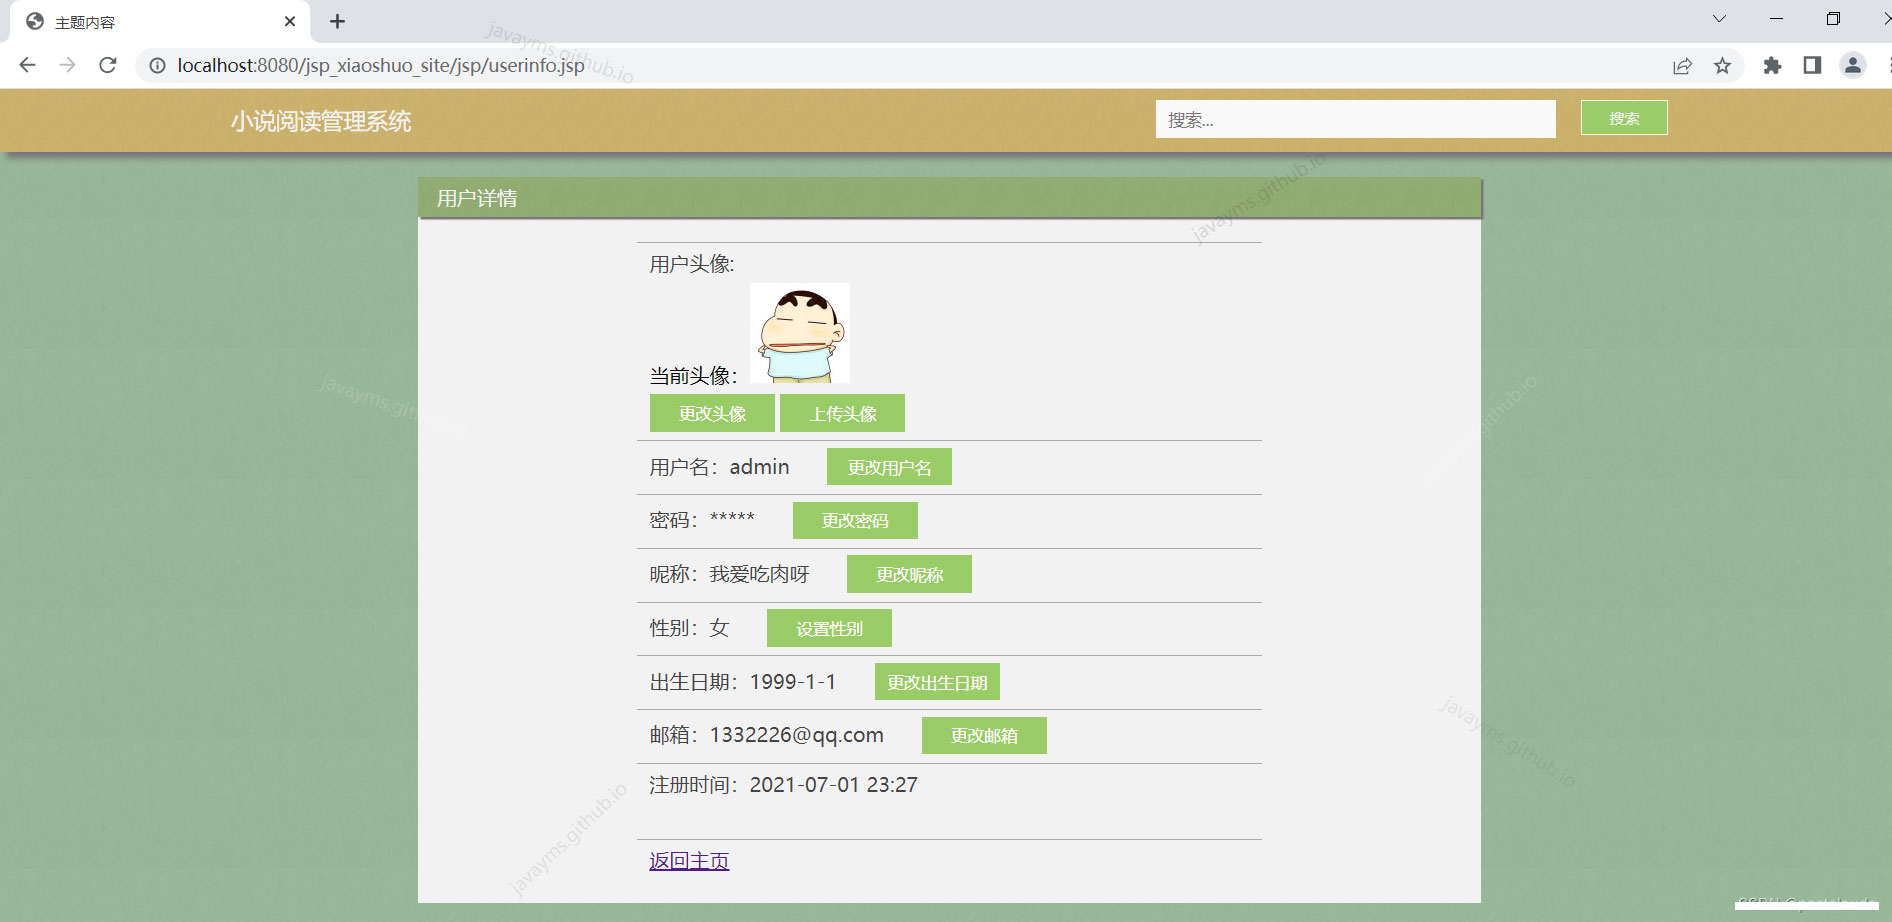Focus the 搜索 search input field
The height and width of the screenshot is (922, 1892).
click(1355, 119)
